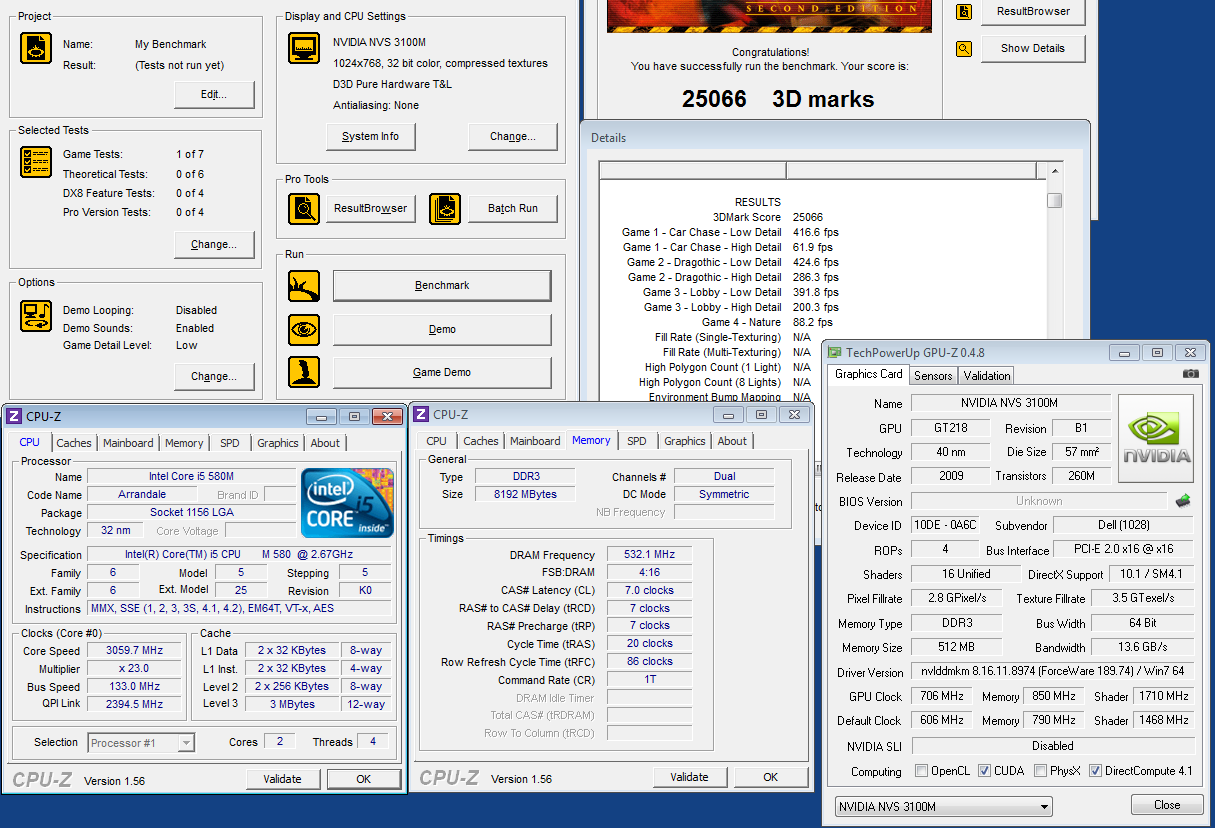The image size is (1215, 828).
Task: Switch to the Sensors tab in GPU-Z
Action: coord(933,375)
